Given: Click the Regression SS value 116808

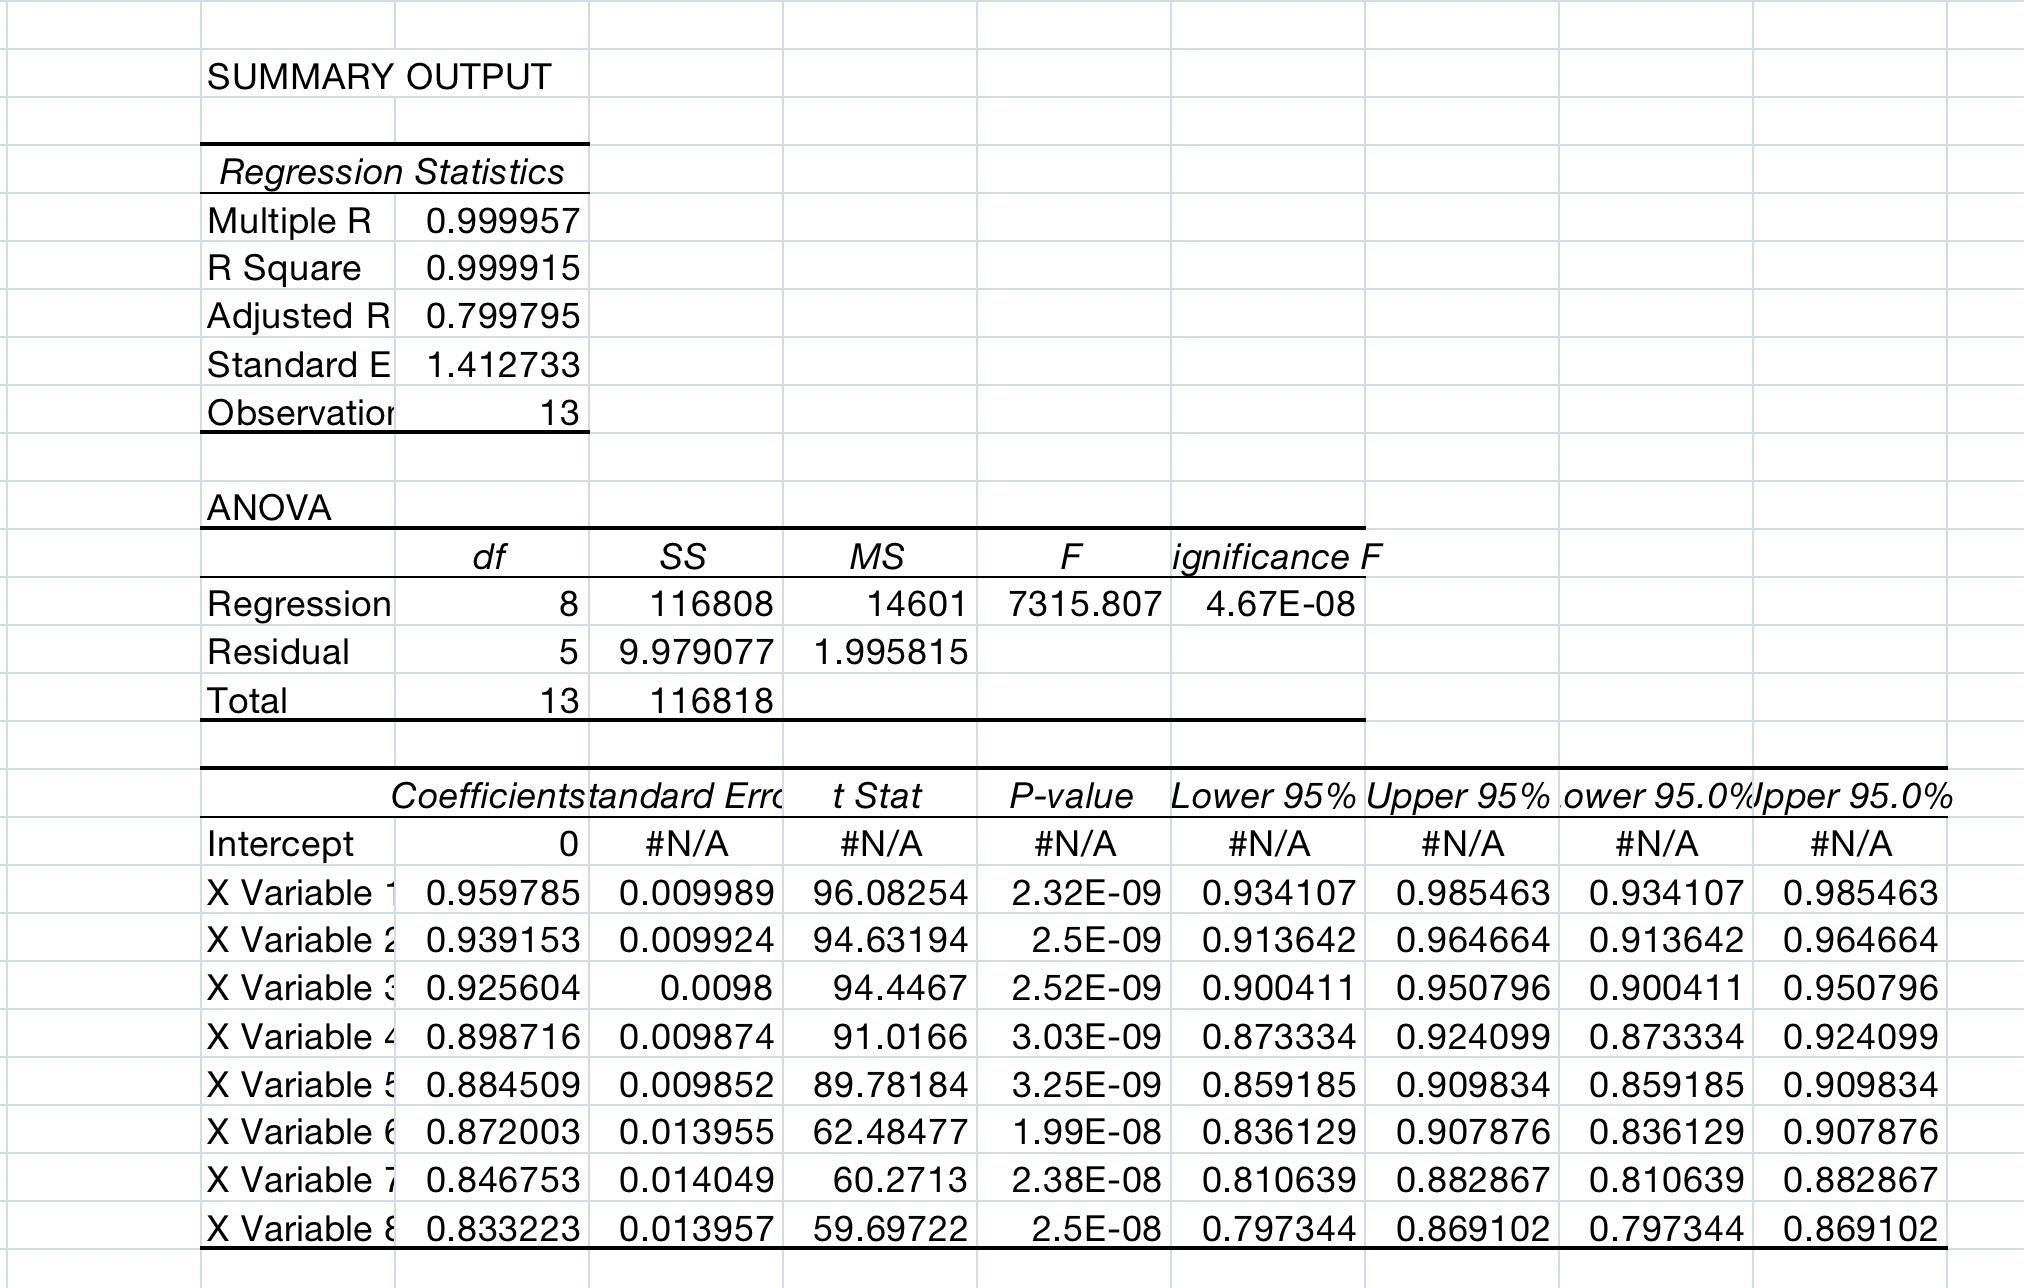Looking at the screenshot, I should point(711,604).
